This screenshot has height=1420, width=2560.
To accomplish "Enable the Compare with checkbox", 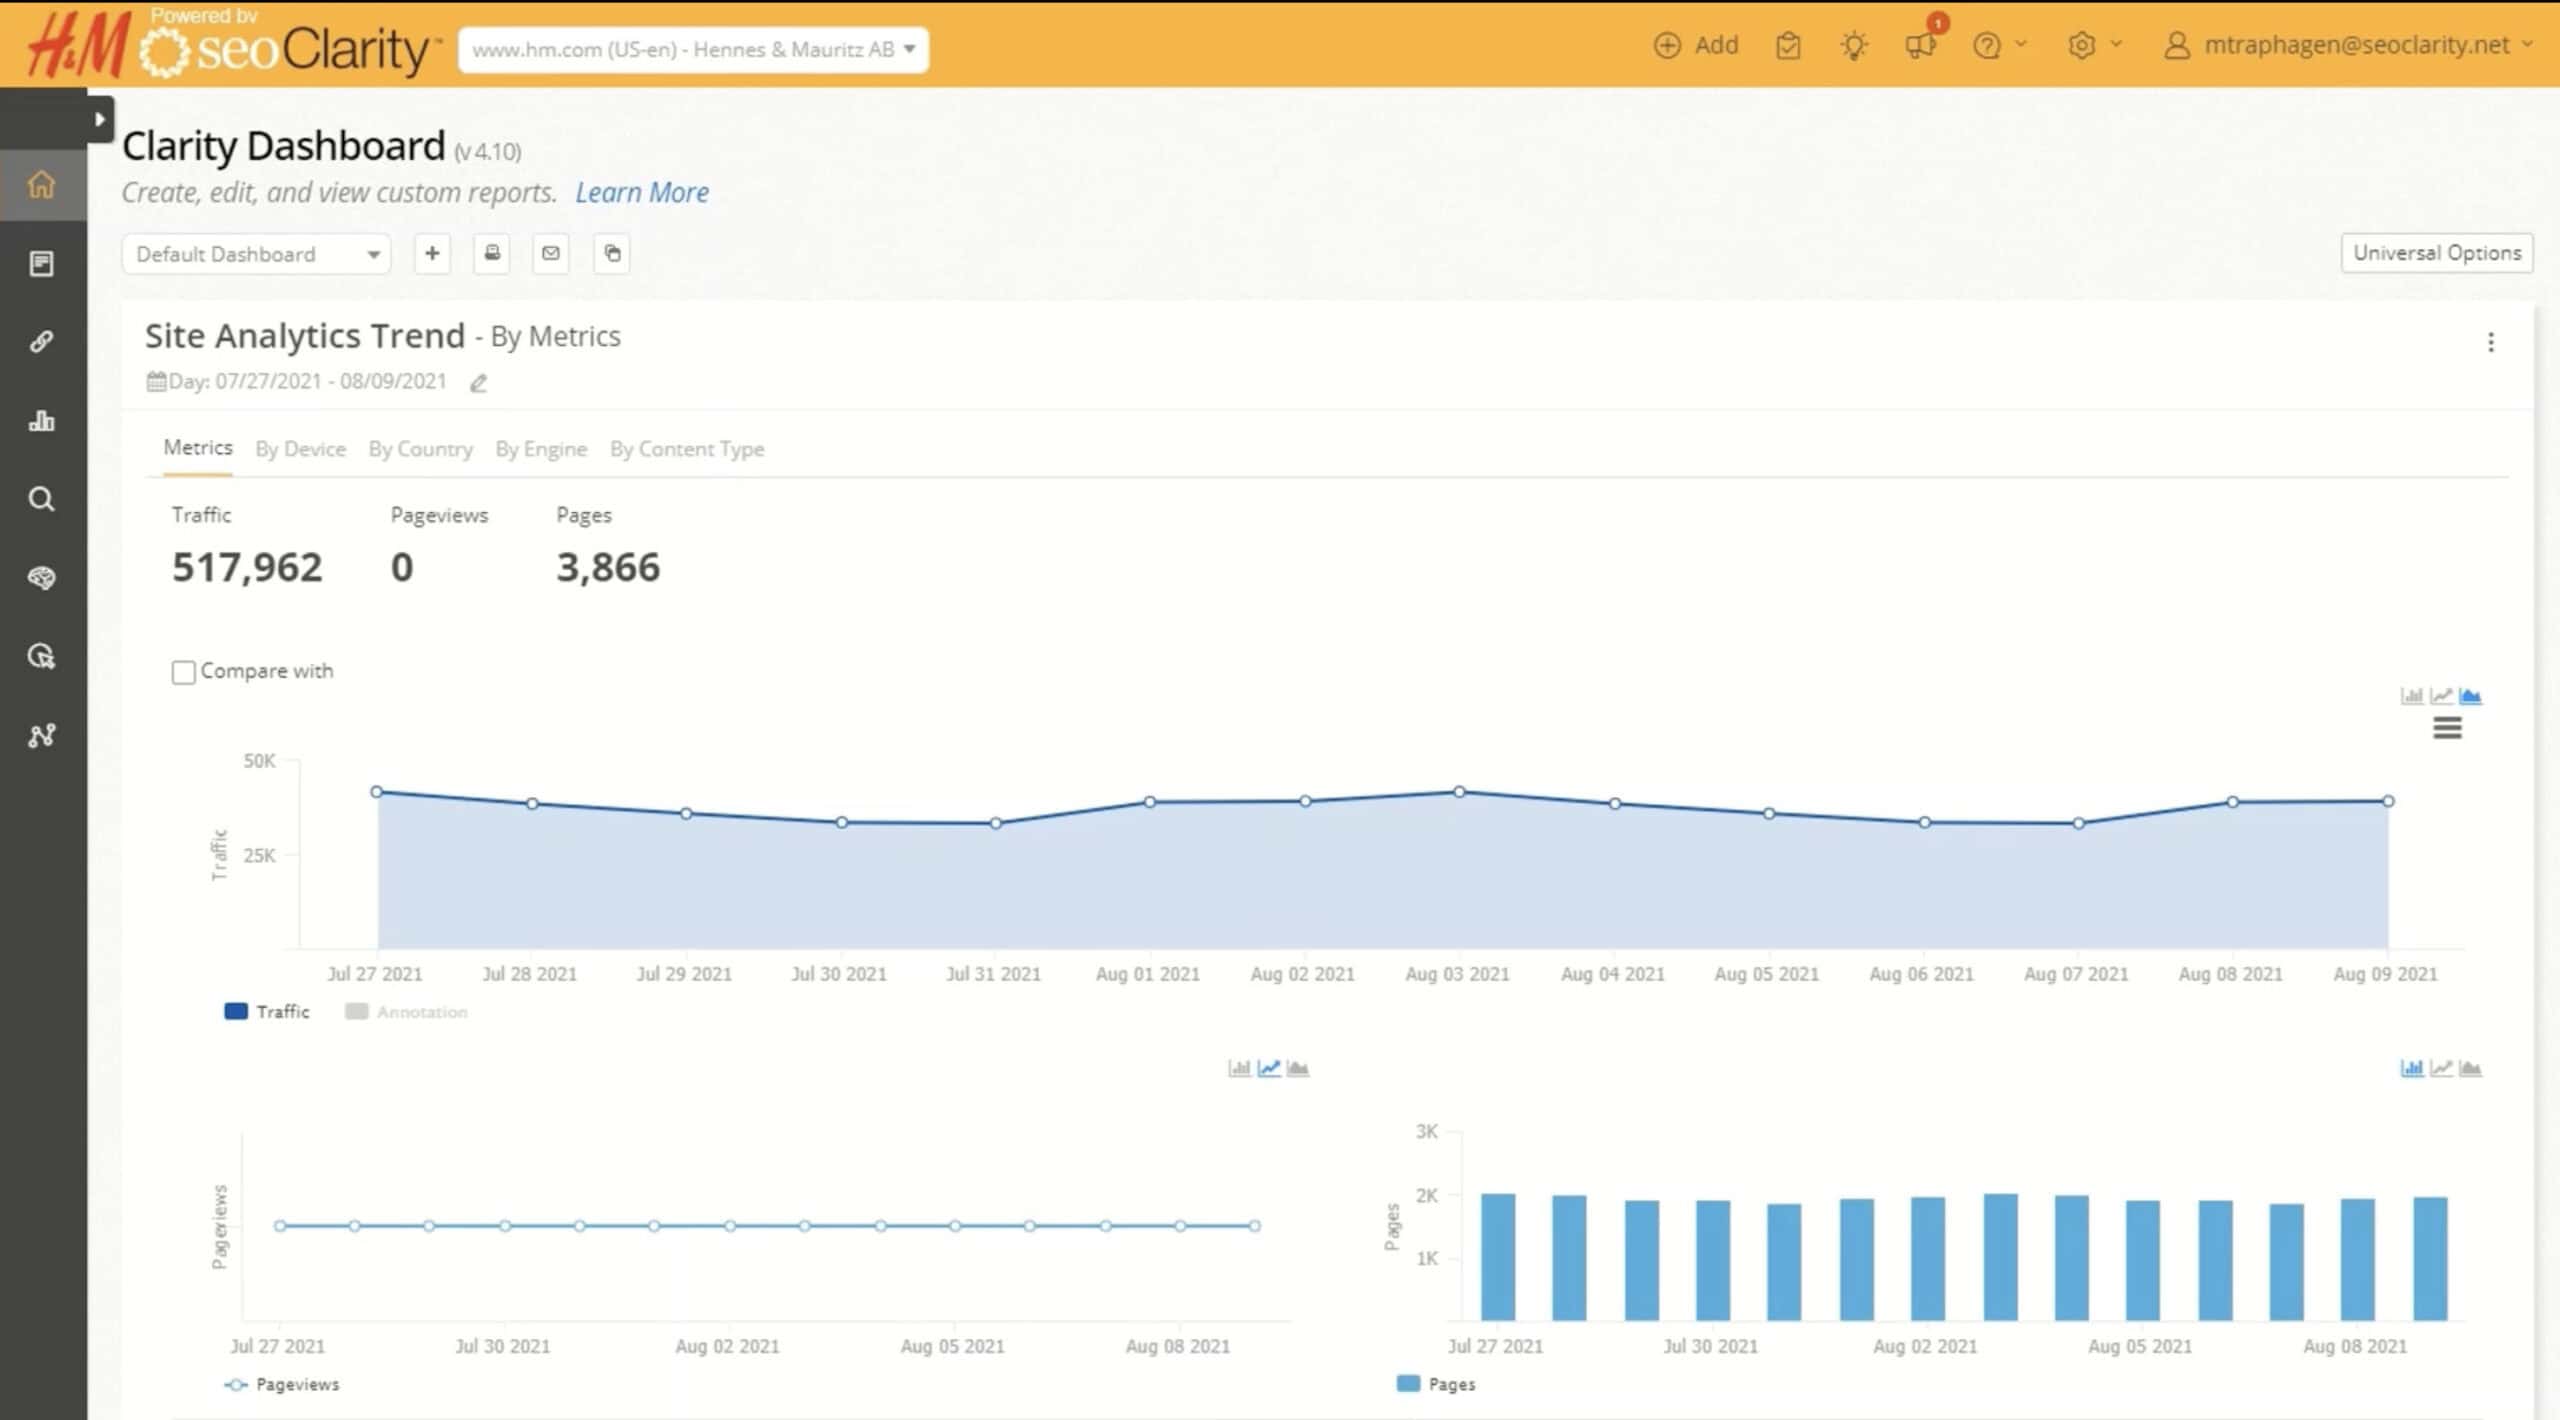I will click(184, 672).
